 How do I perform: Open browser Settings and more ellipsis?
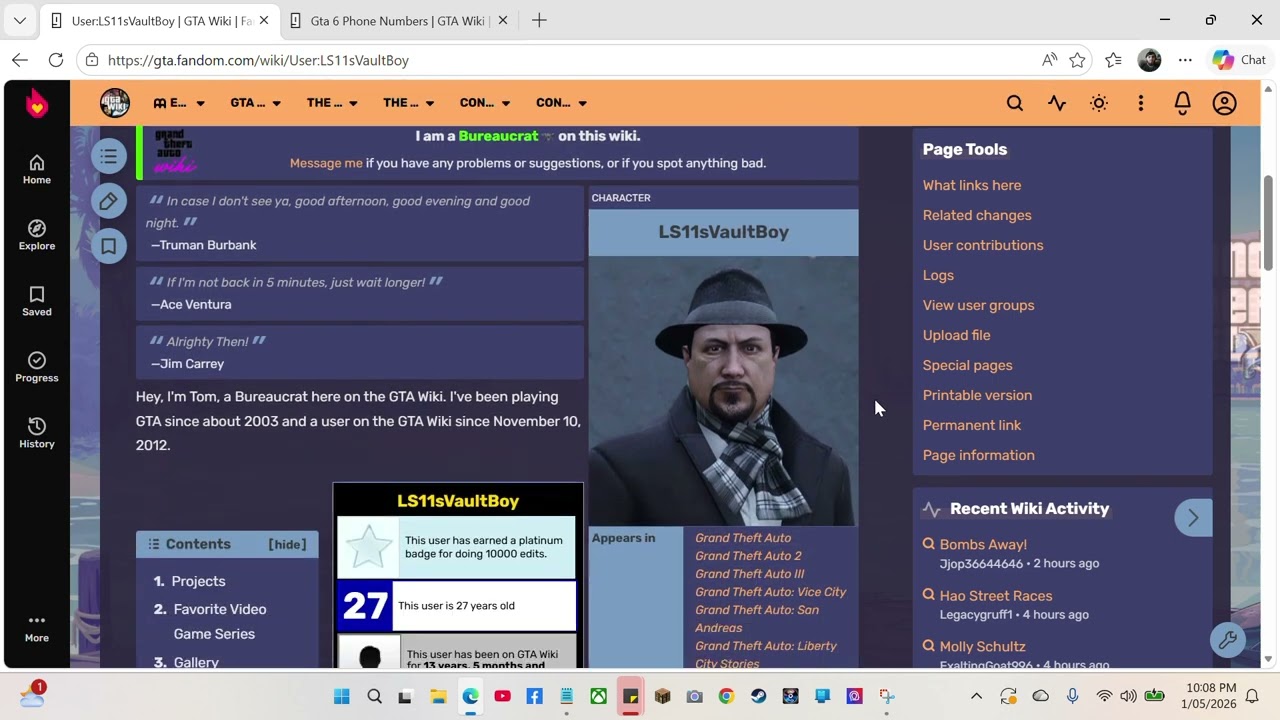(1185, 60)
